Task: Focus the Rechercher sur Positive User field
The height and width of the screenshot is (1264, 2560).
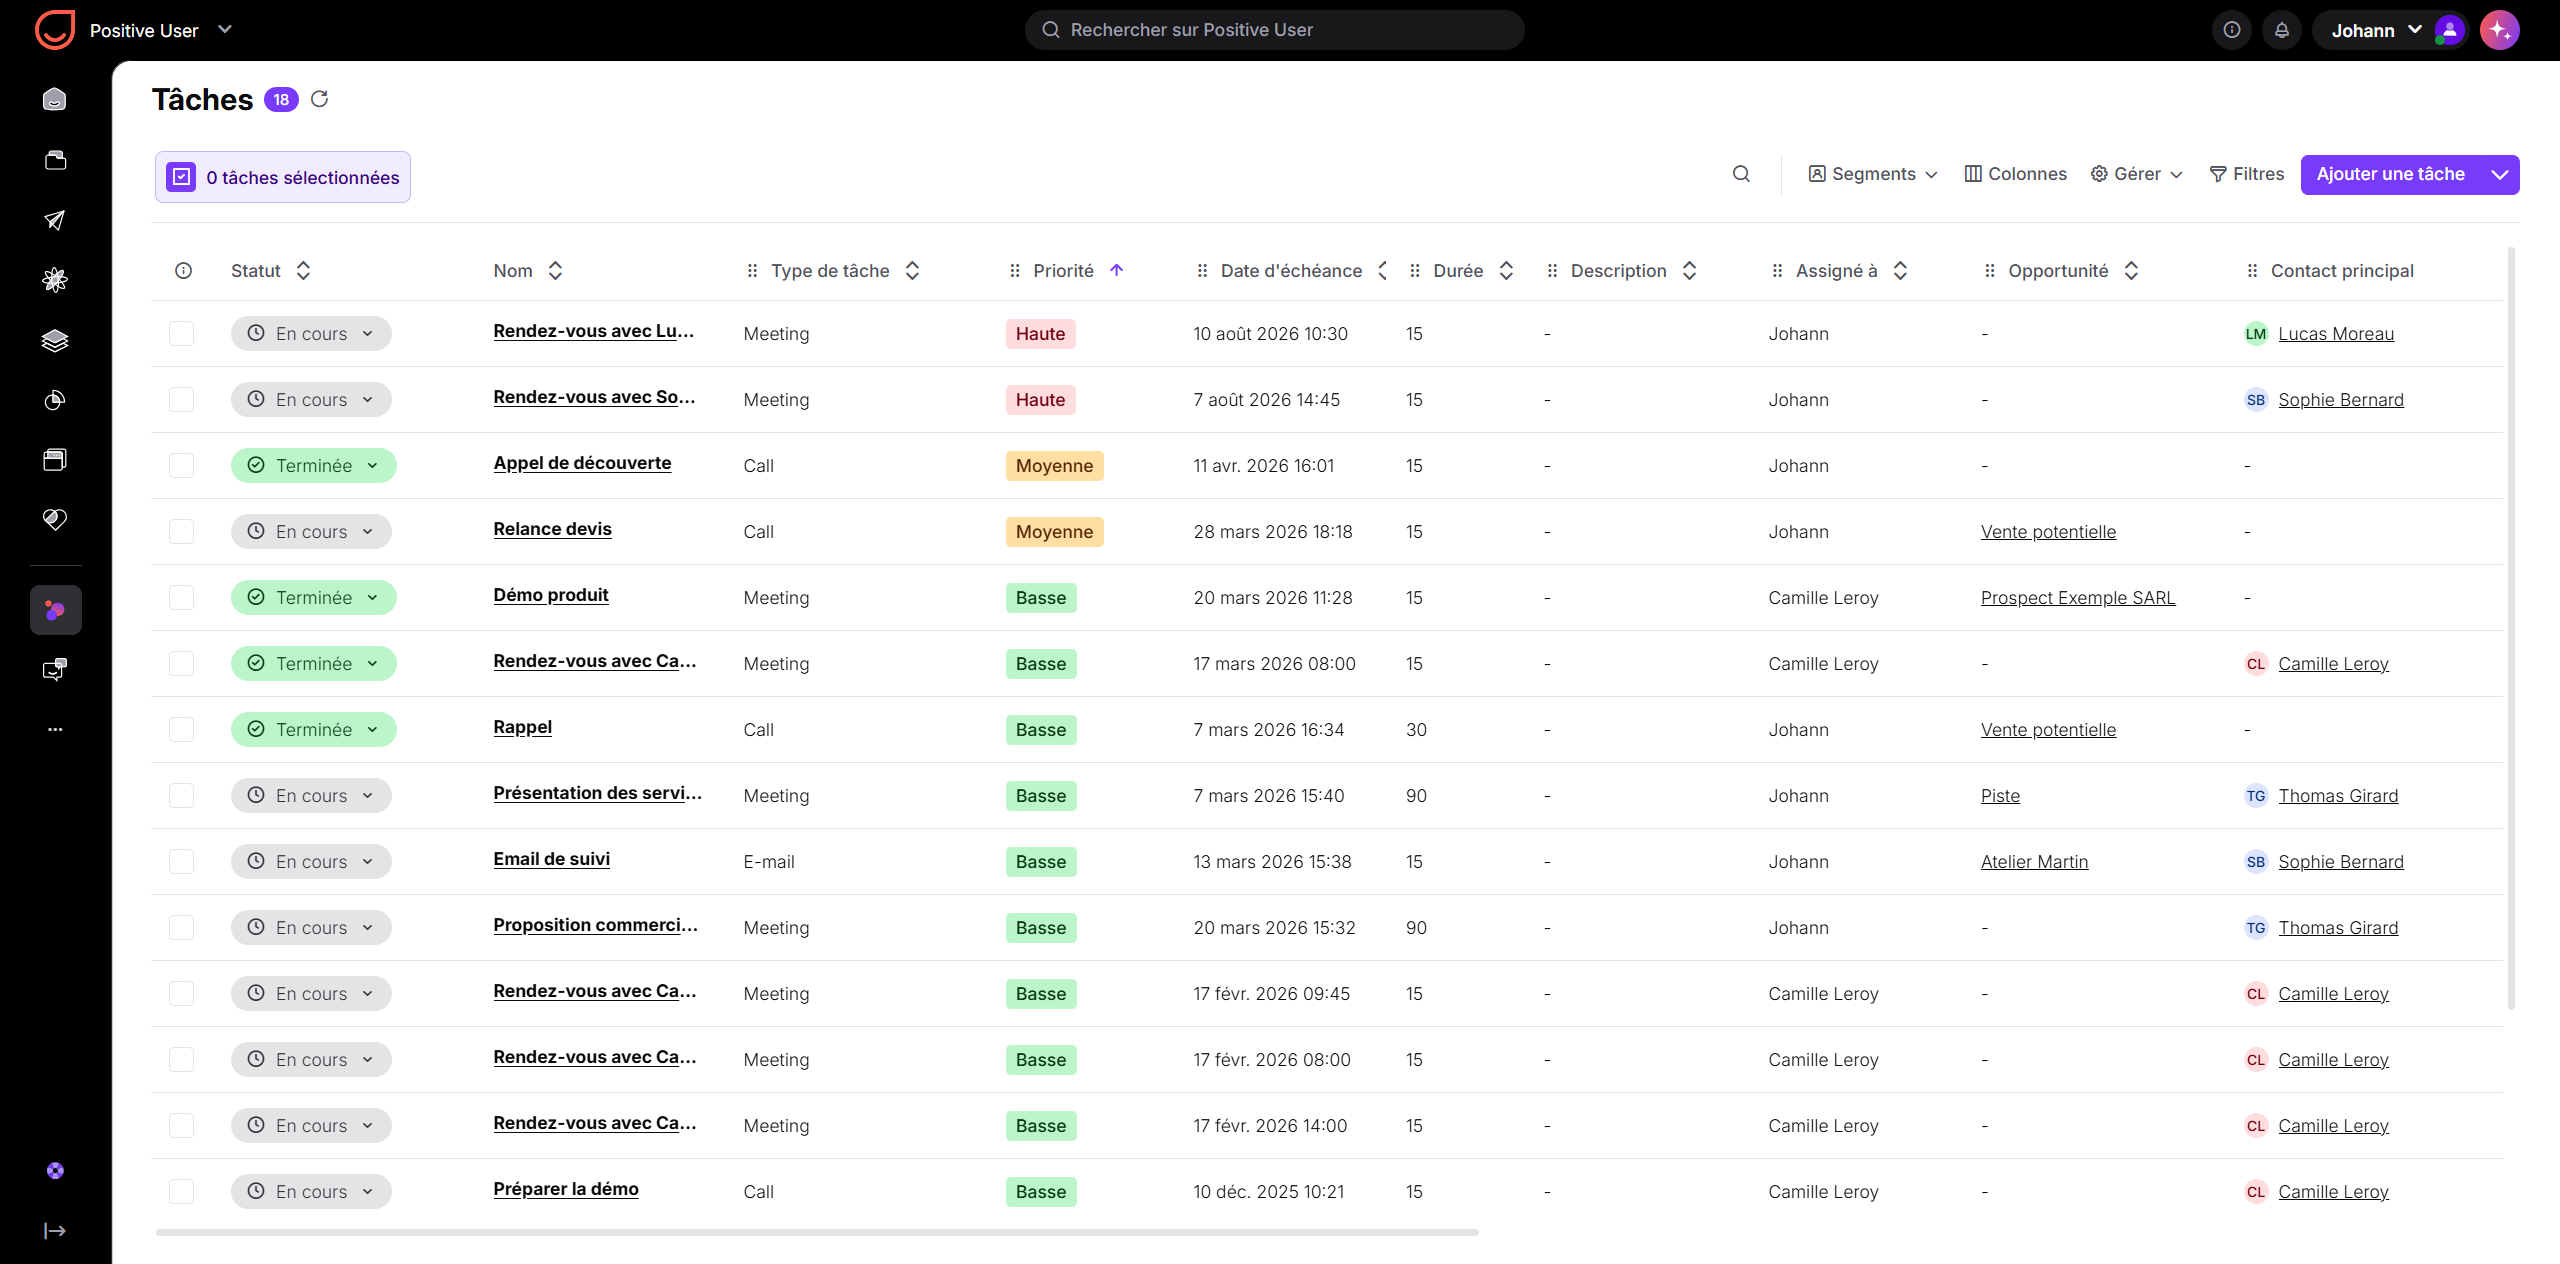Action: click(x=1274, y=30)
